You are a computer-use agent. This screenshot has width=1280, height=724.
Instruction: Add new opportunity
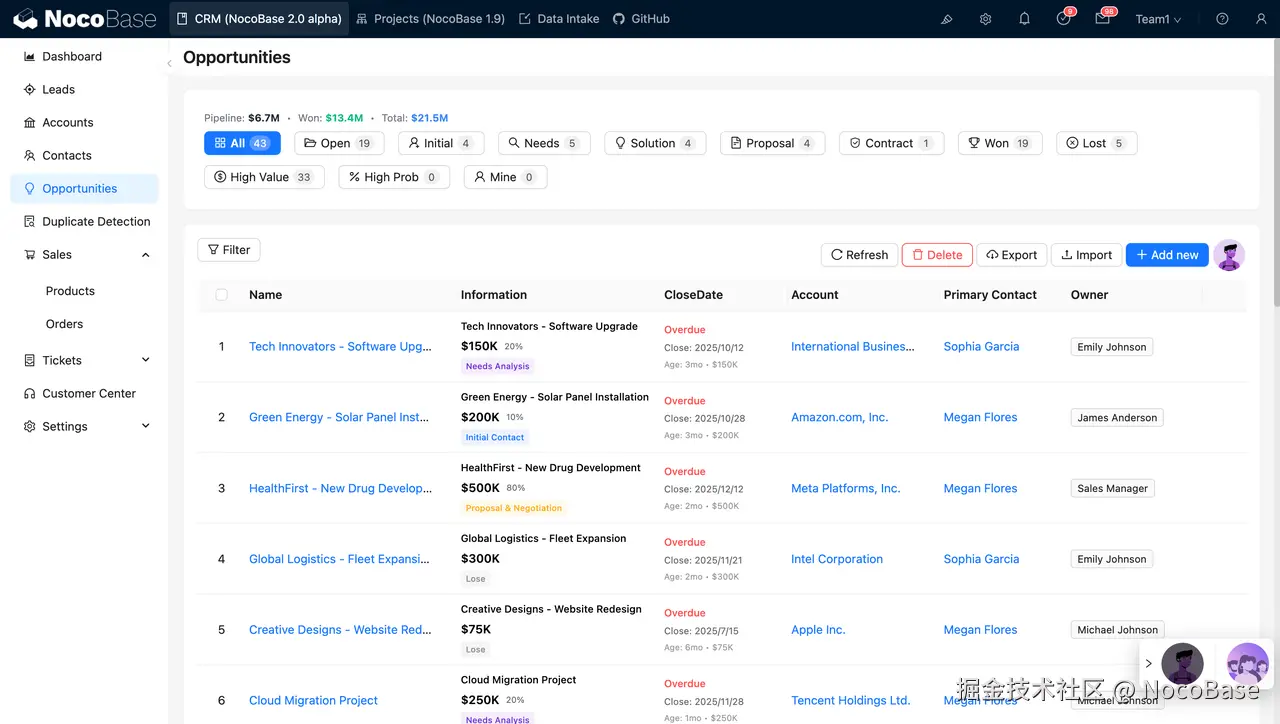1167,255
